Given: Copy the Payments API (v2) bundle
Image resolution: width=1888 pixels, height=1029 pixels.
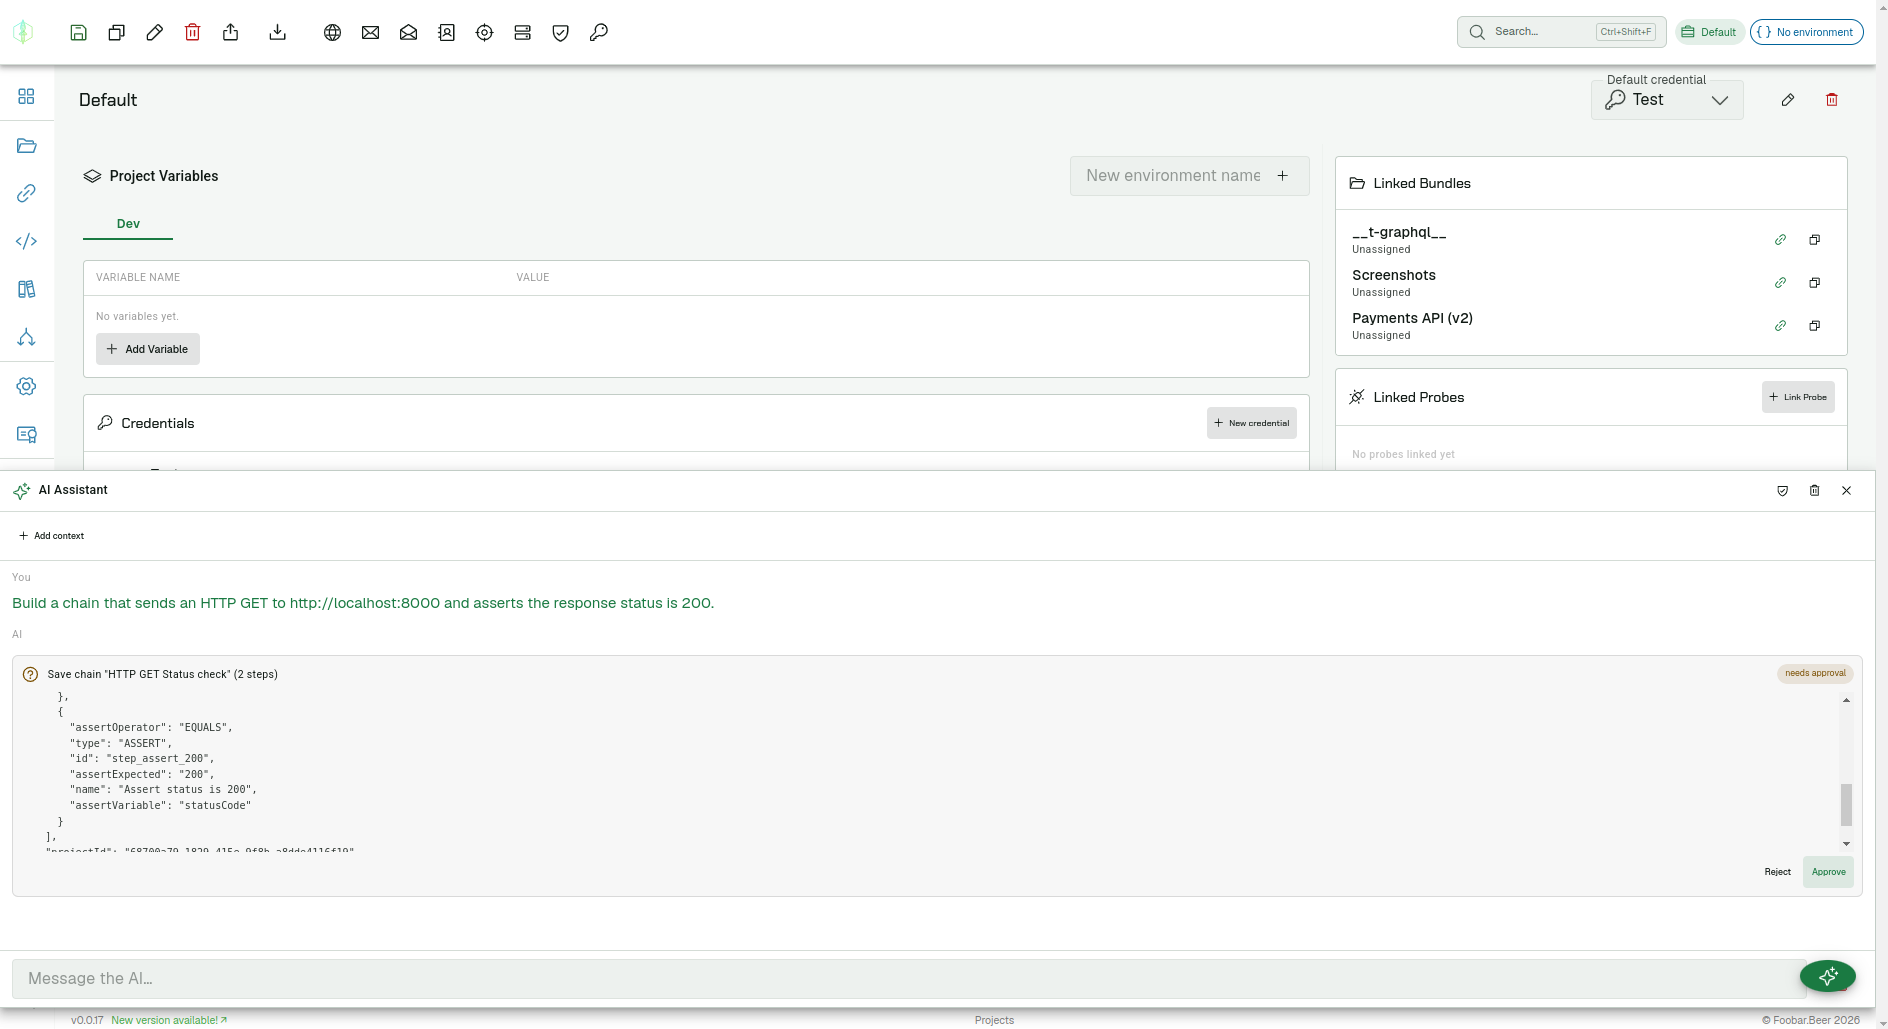Looking at the screenshot, I should 1815,326.
